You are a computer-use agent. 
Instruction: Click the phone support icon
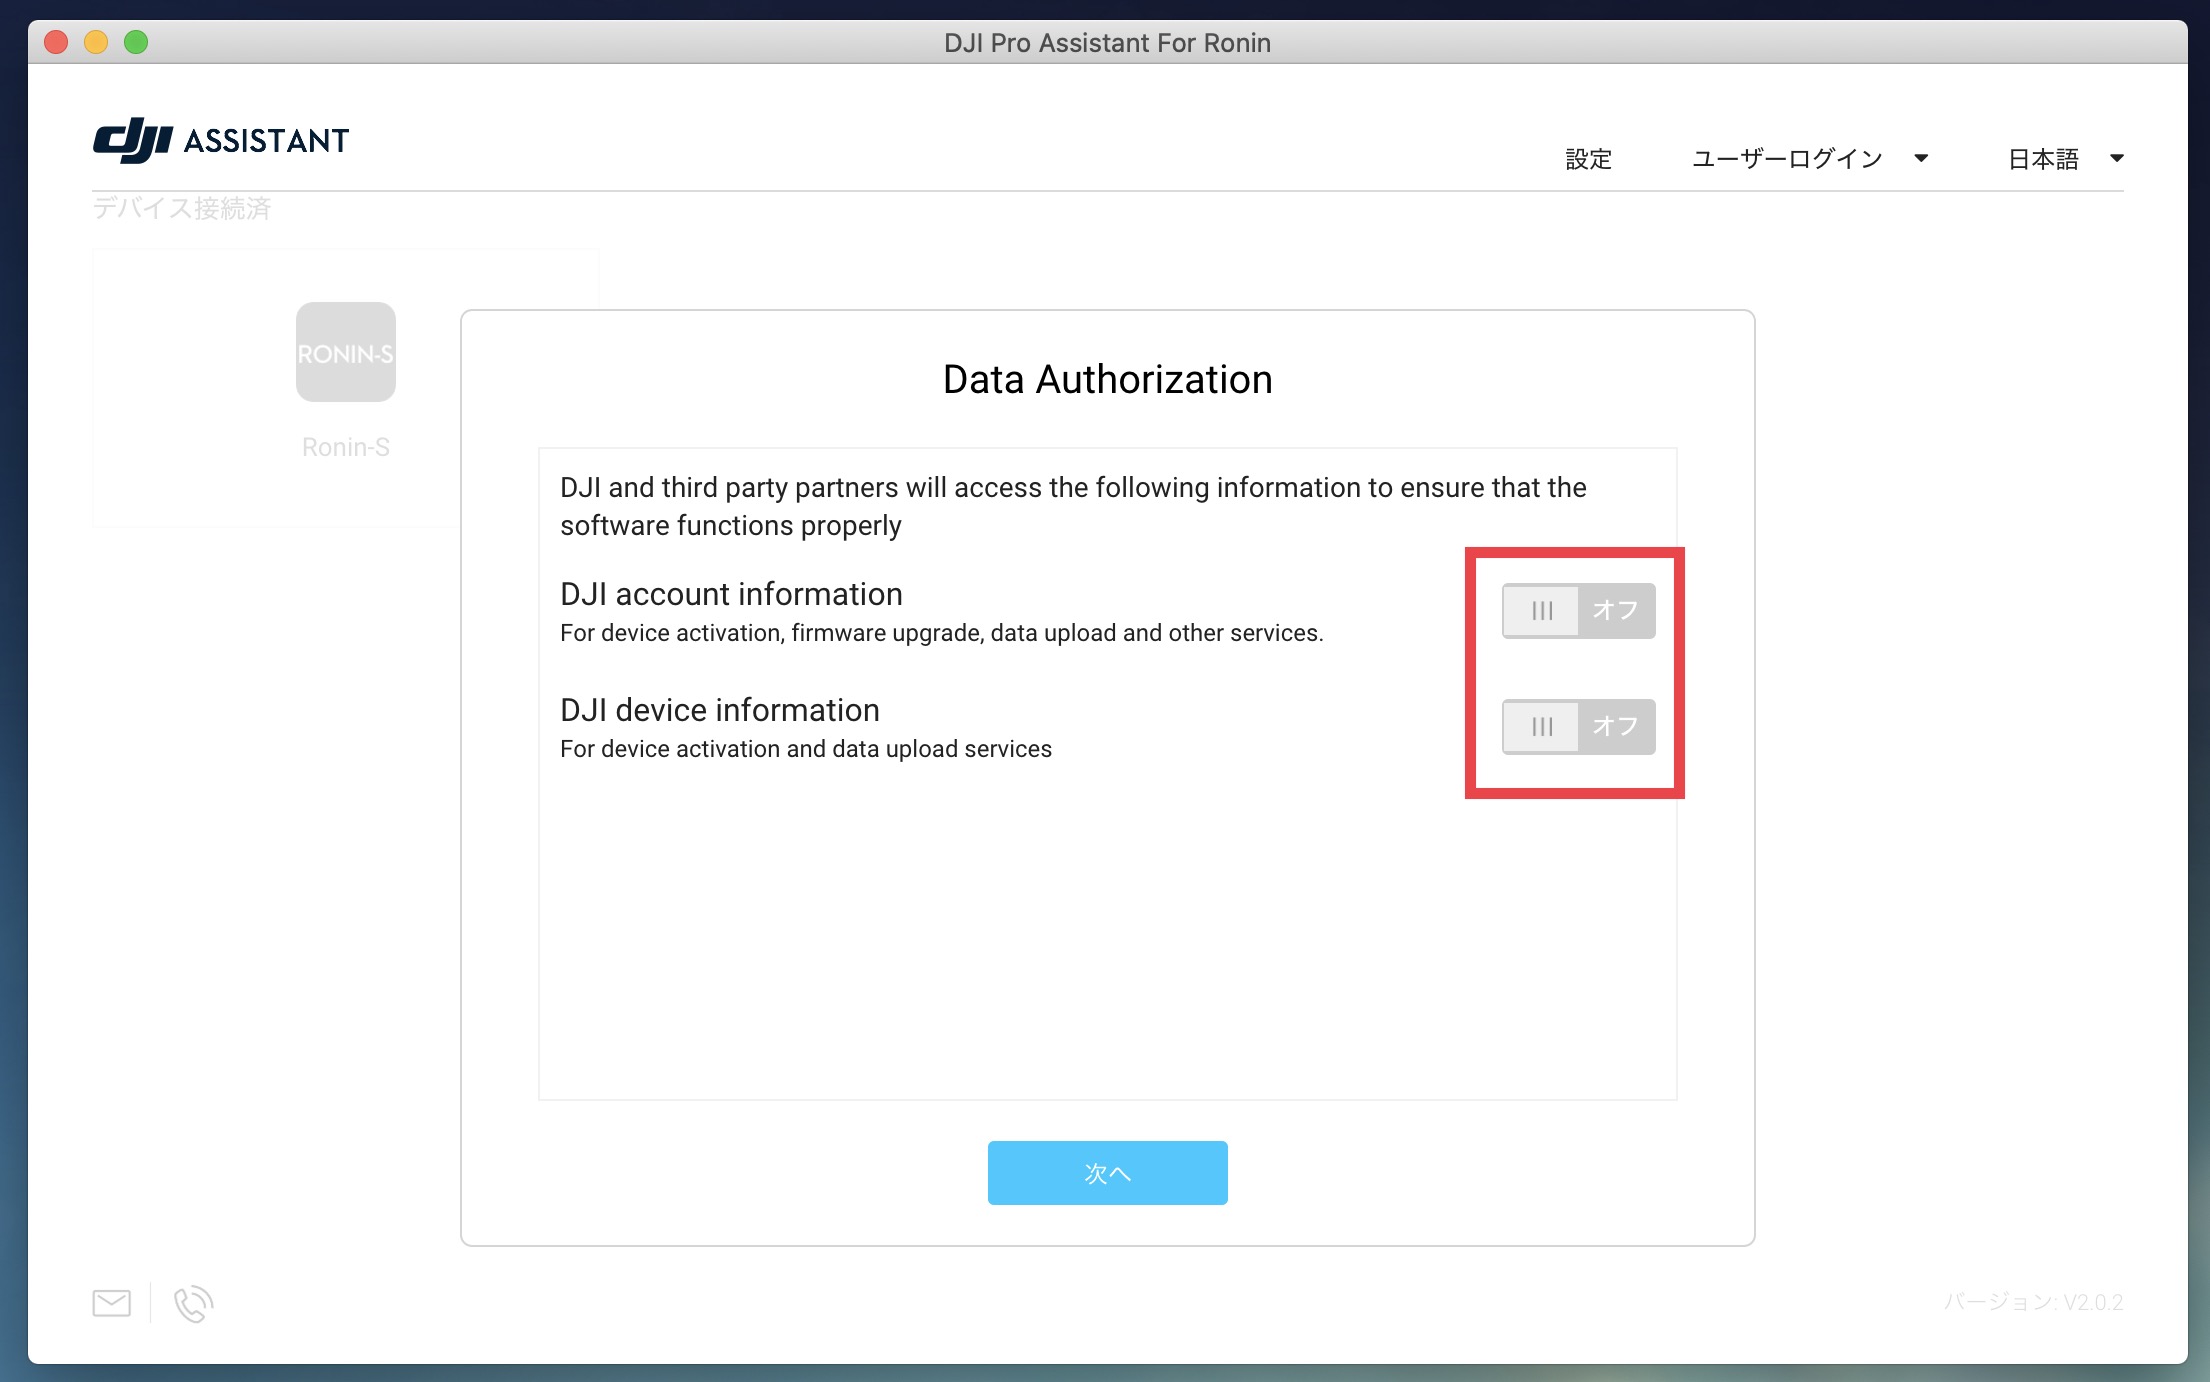point(193,1304)
